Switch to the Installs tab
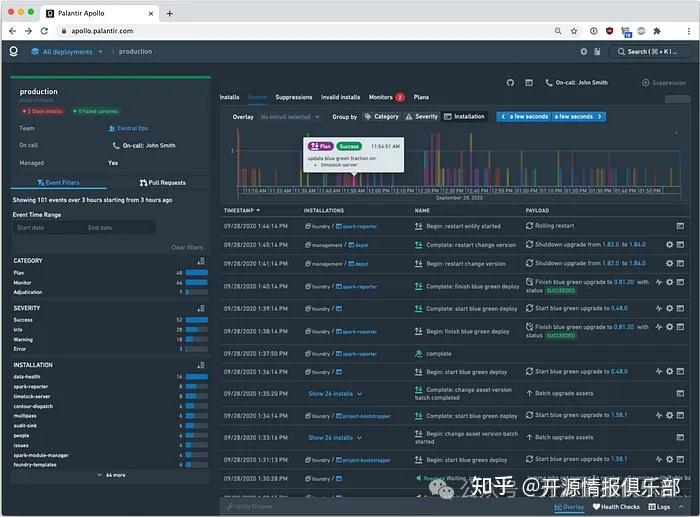This screenshot has height=517, width=700. [x=229, y=97]
